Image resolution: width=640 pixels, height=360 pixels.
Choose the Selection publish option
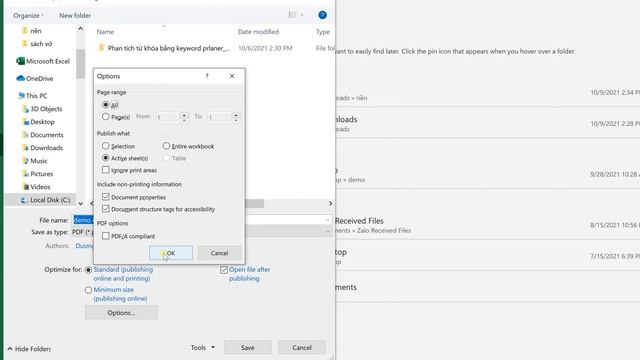click(105, 146)
